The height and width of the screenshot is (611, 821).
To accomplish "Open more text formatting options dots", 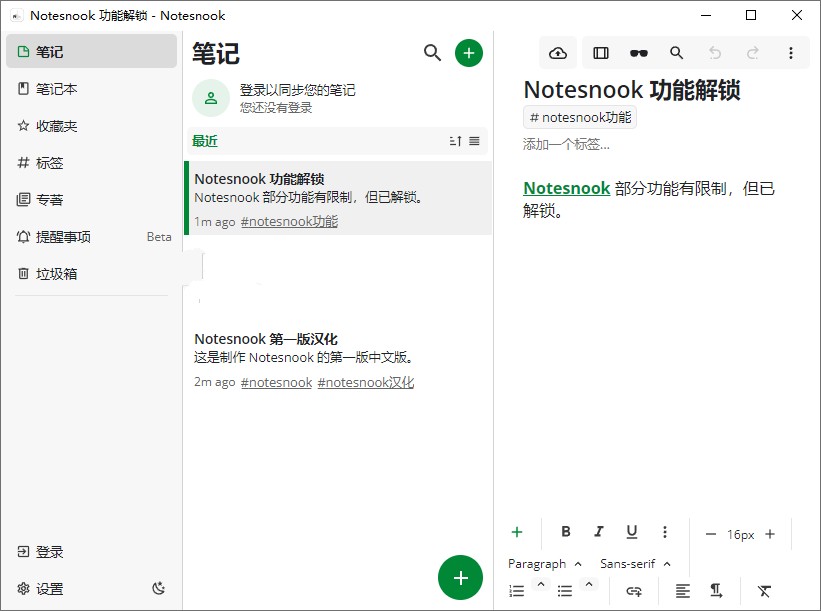I will (x=664, y=532).
